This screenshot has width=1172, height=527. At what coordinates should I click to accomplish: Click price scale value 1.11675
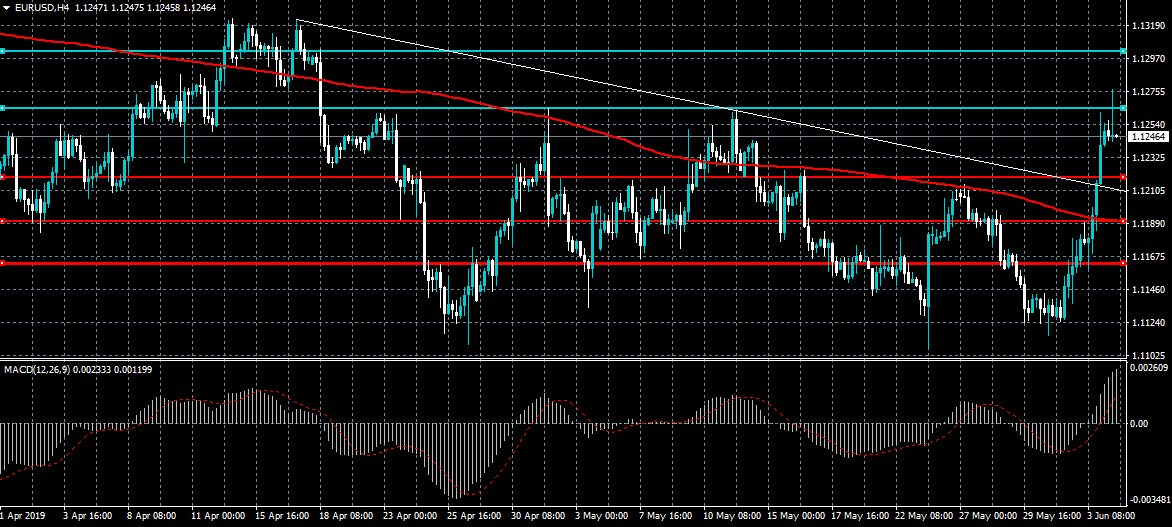point(1147,256)
